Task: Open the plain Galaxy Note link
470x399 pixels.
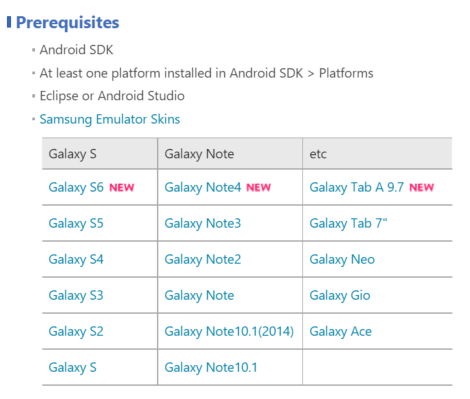Action: pos(199,296)
